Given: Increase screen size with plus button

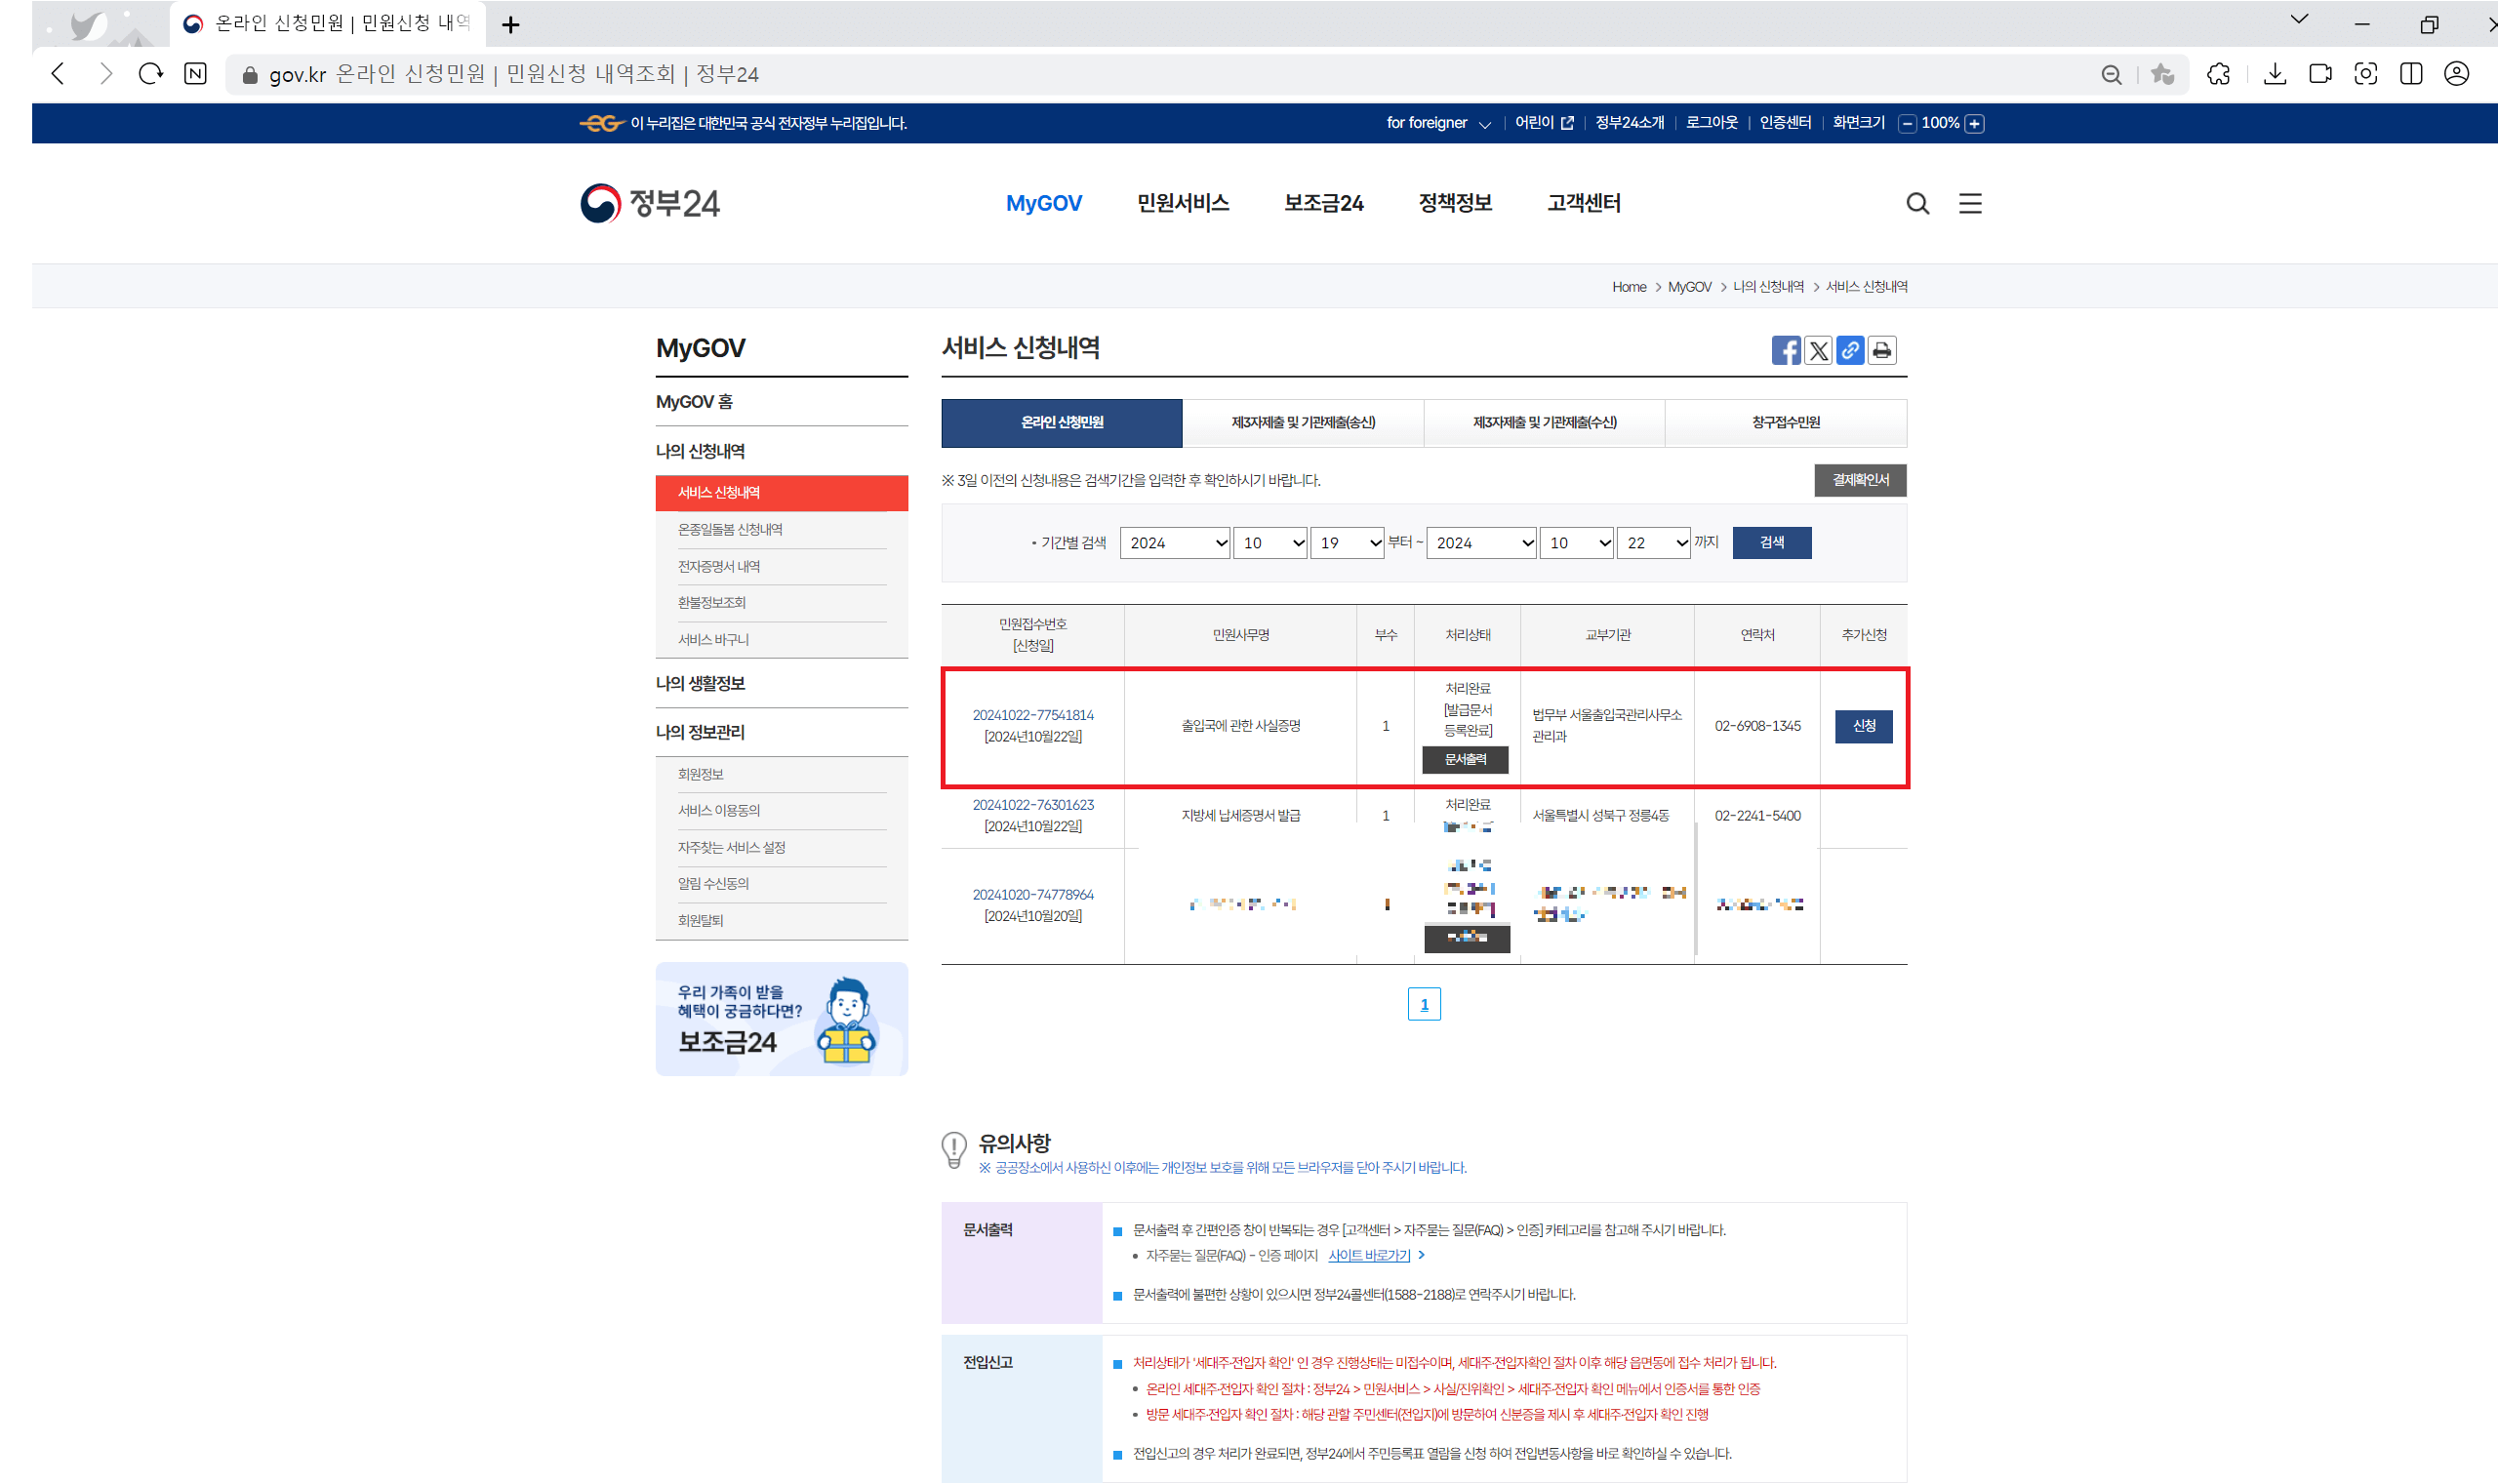Looking at the screenshot, I should pos(1974,124).
